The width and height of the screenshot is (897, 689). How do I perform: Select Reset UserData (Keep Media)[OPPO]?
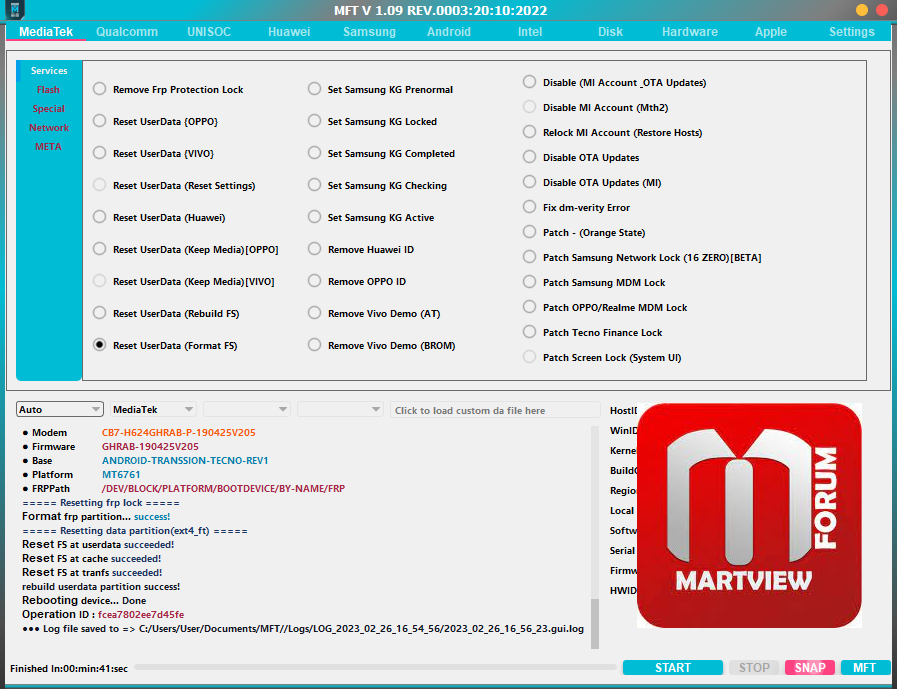coord(186,250)
